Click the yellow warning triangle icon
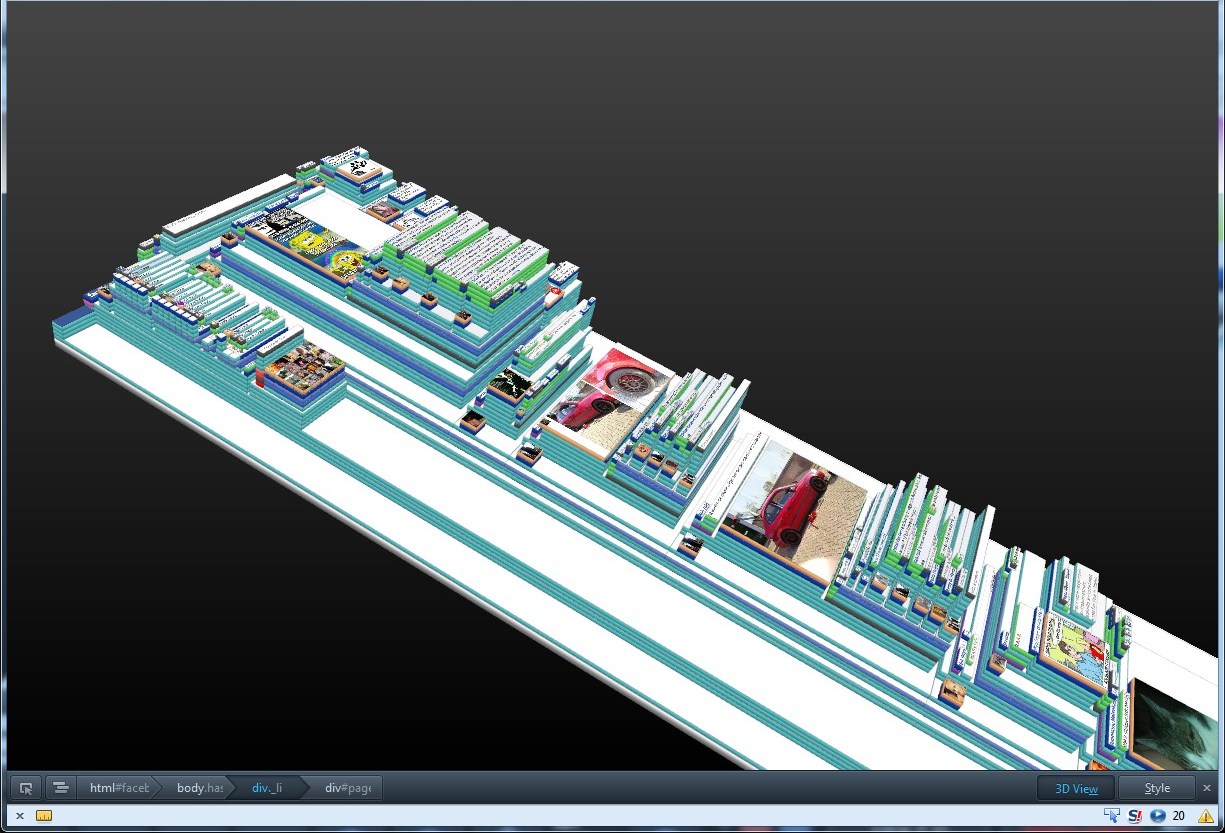 (x=1206, y=816)
